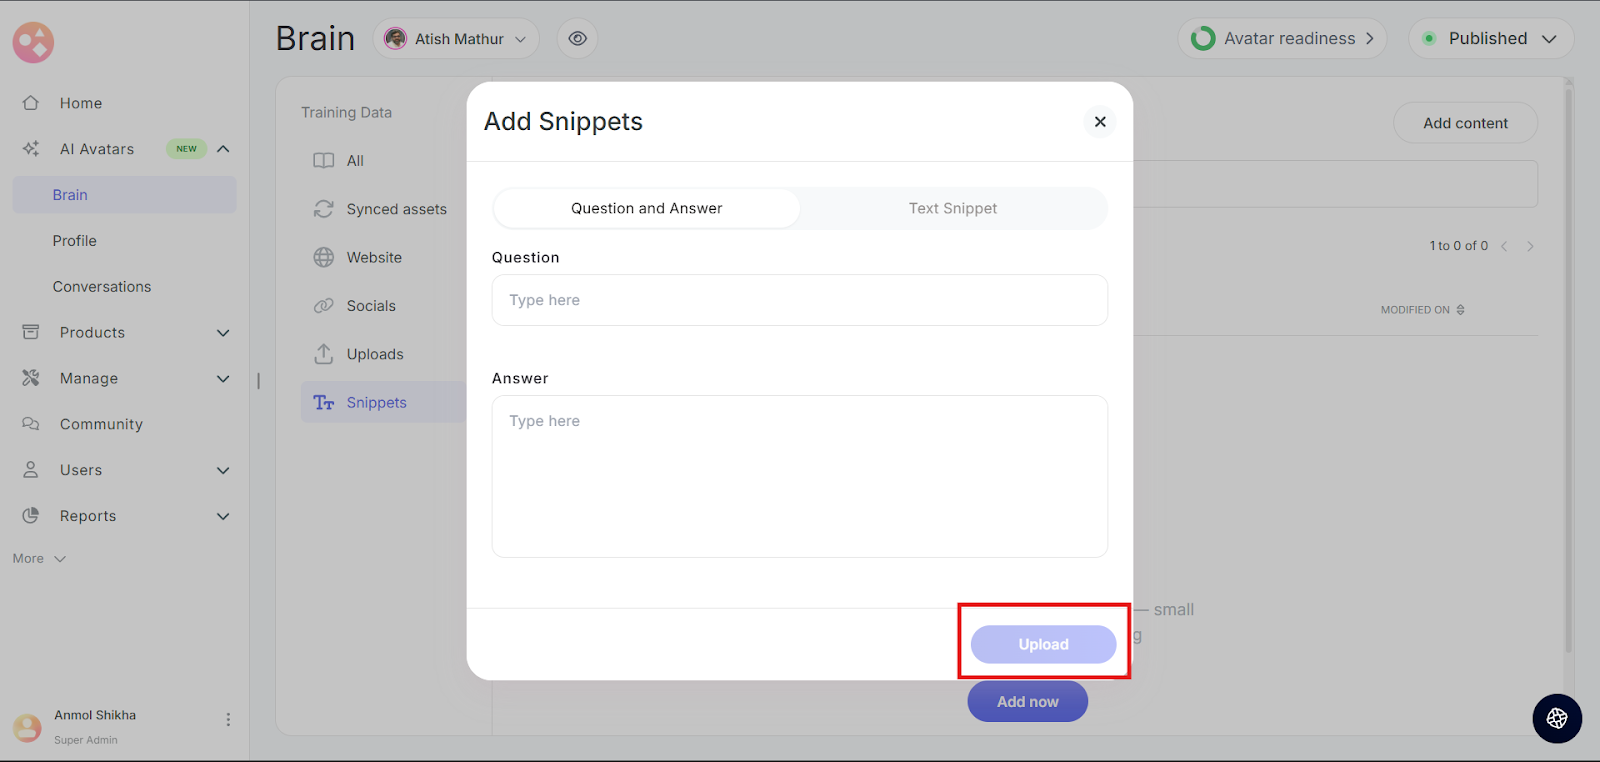Select the Socials link icon
The width and height of the screenshot is (1600, 762).
click(324, 306)
